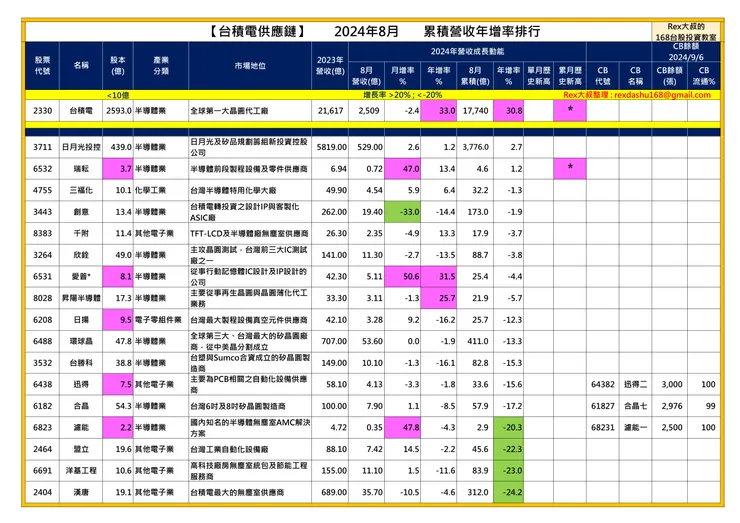Select stock code cell 3264
The width and height of the screenshot is (740, 523).
[42, 255]
